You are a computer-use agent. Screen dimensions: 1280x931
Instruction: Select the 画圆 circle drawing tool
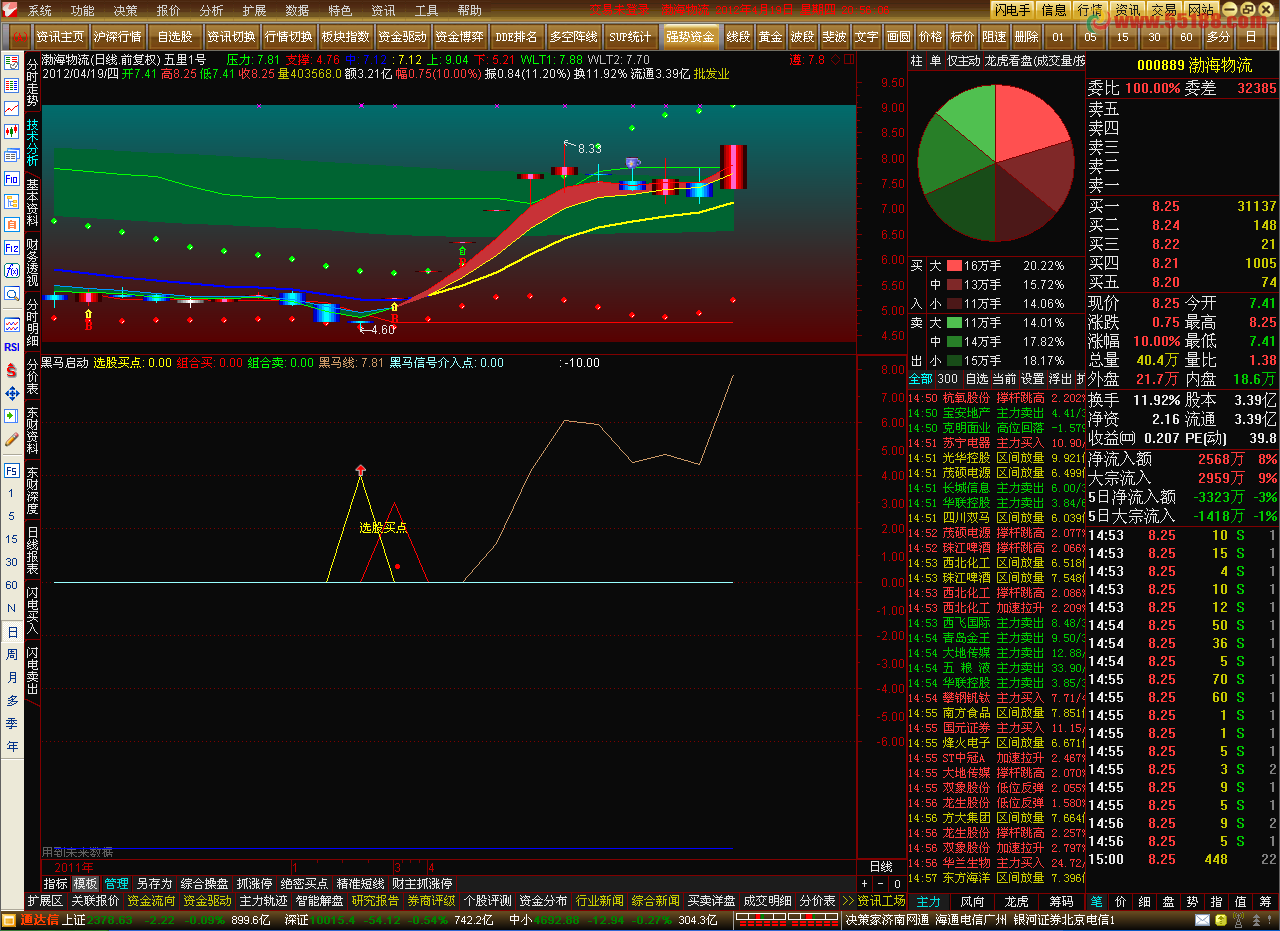click(898, 37)
